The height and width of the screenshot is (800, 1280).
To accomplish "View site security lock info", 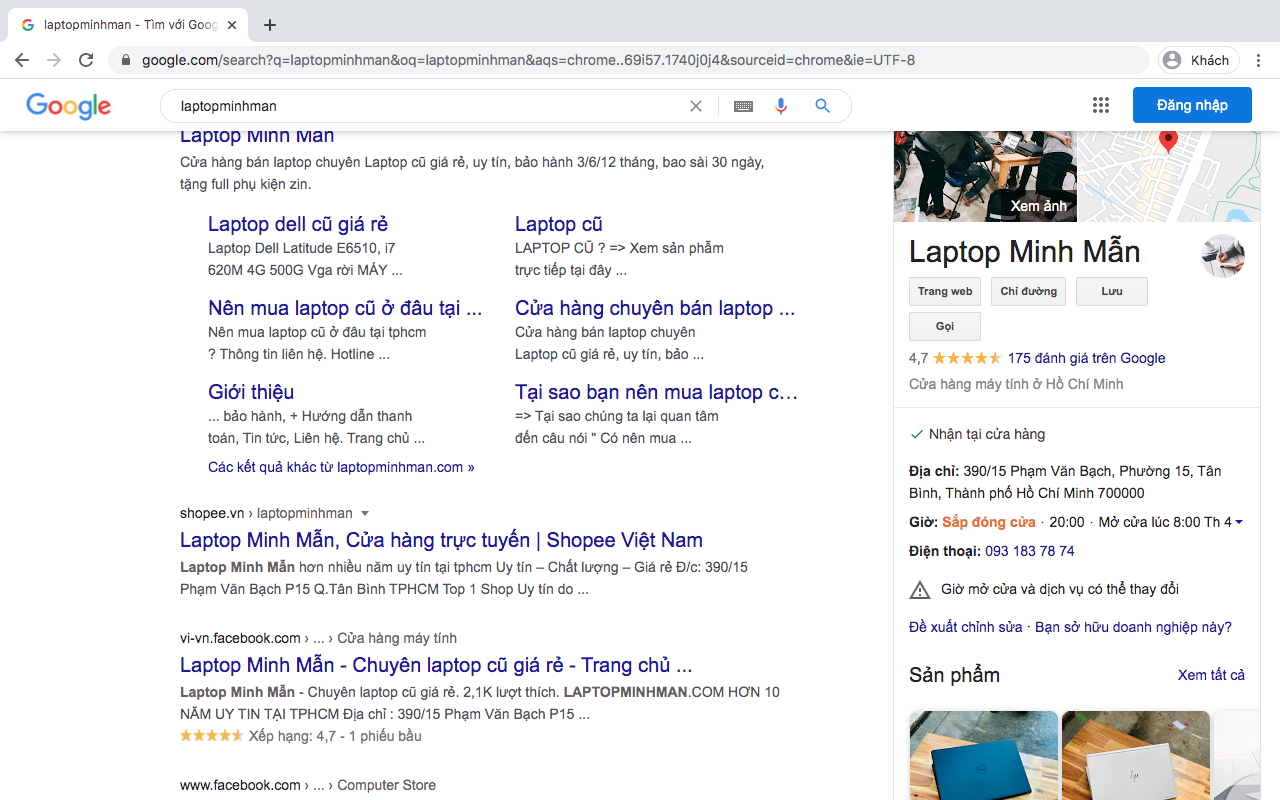I will [x=126, y=60].
